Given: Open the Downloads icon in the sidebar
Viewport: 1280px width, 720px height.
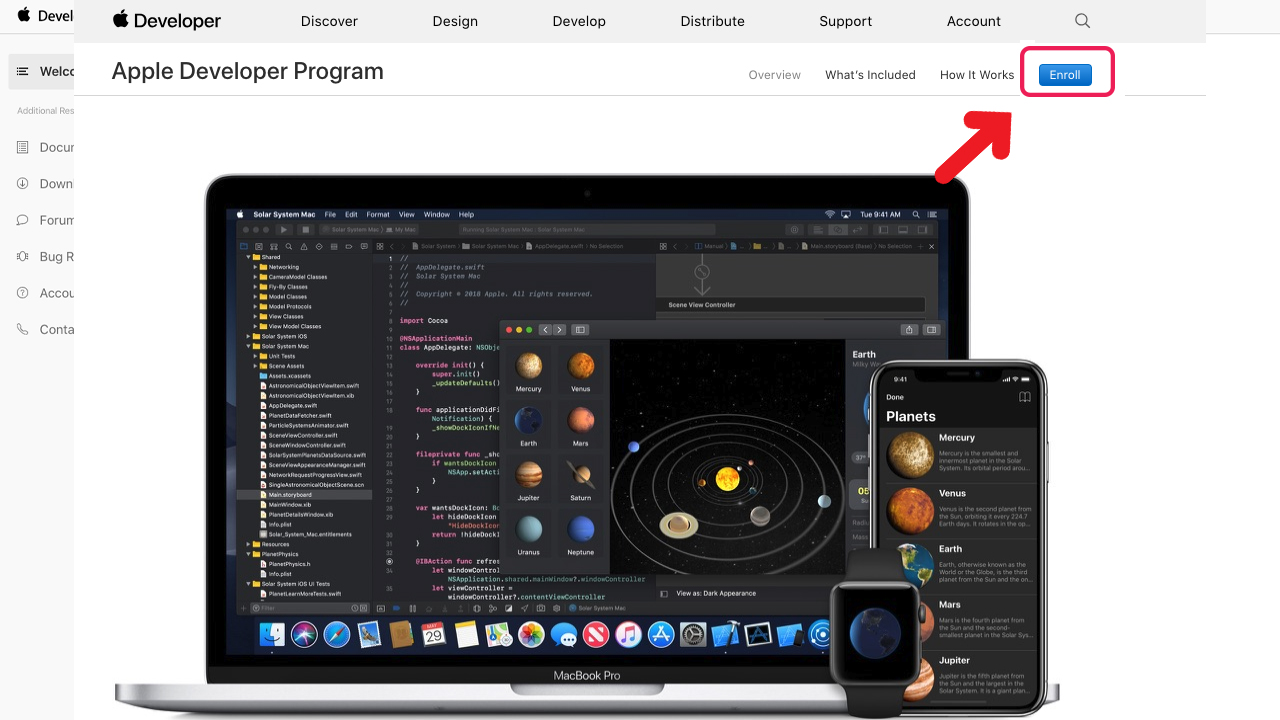Looking at the screenshot, I should pos(22,183).
